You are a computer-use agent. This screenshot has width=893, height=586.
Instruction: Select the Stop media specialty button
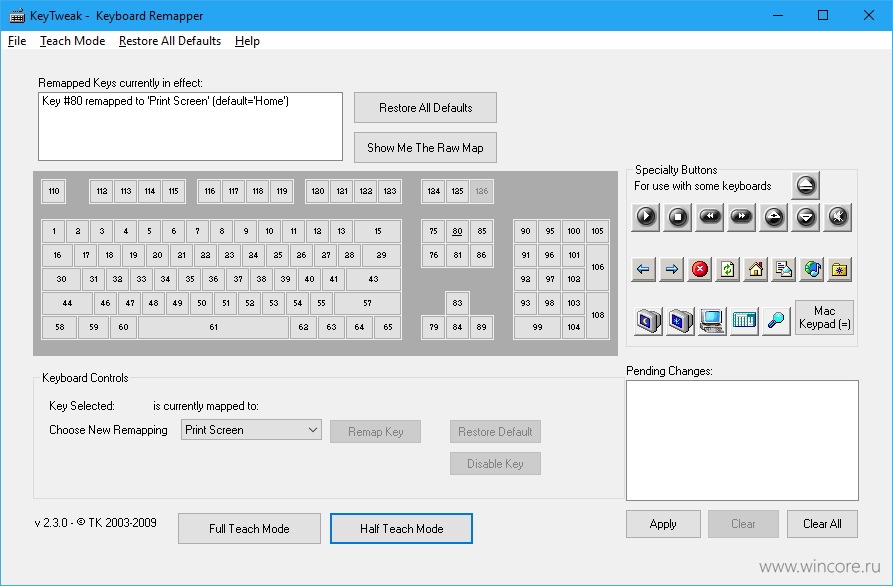(x=678, y=217)
